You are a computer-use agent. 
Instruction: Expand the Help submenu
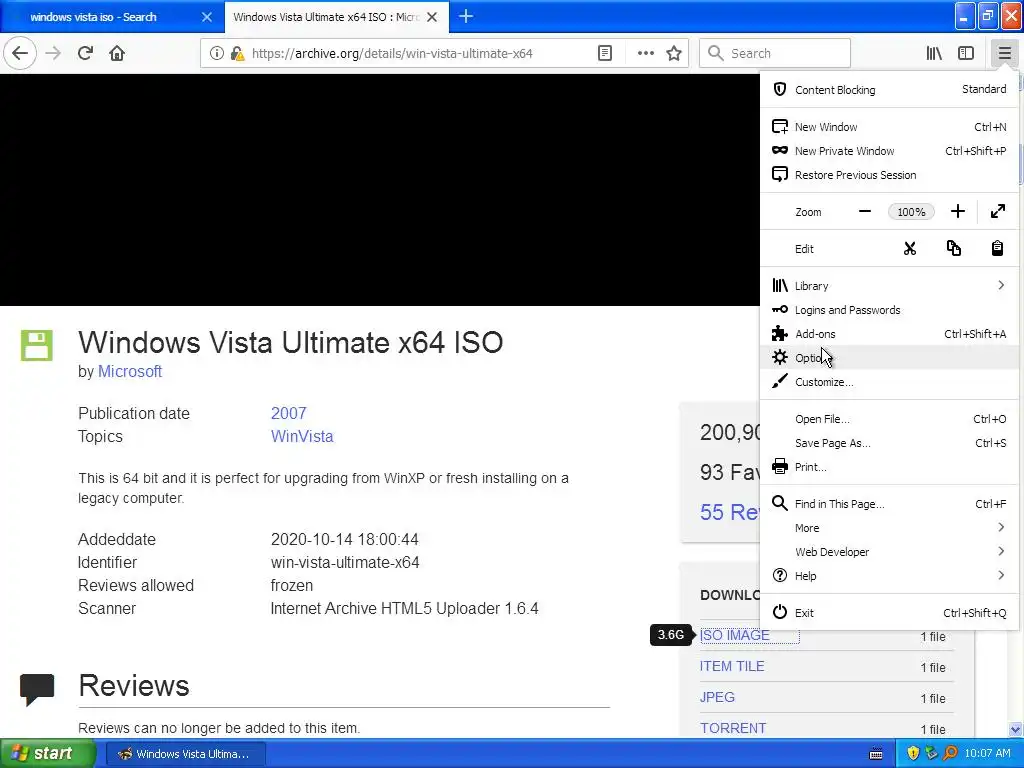click(889, 575)
